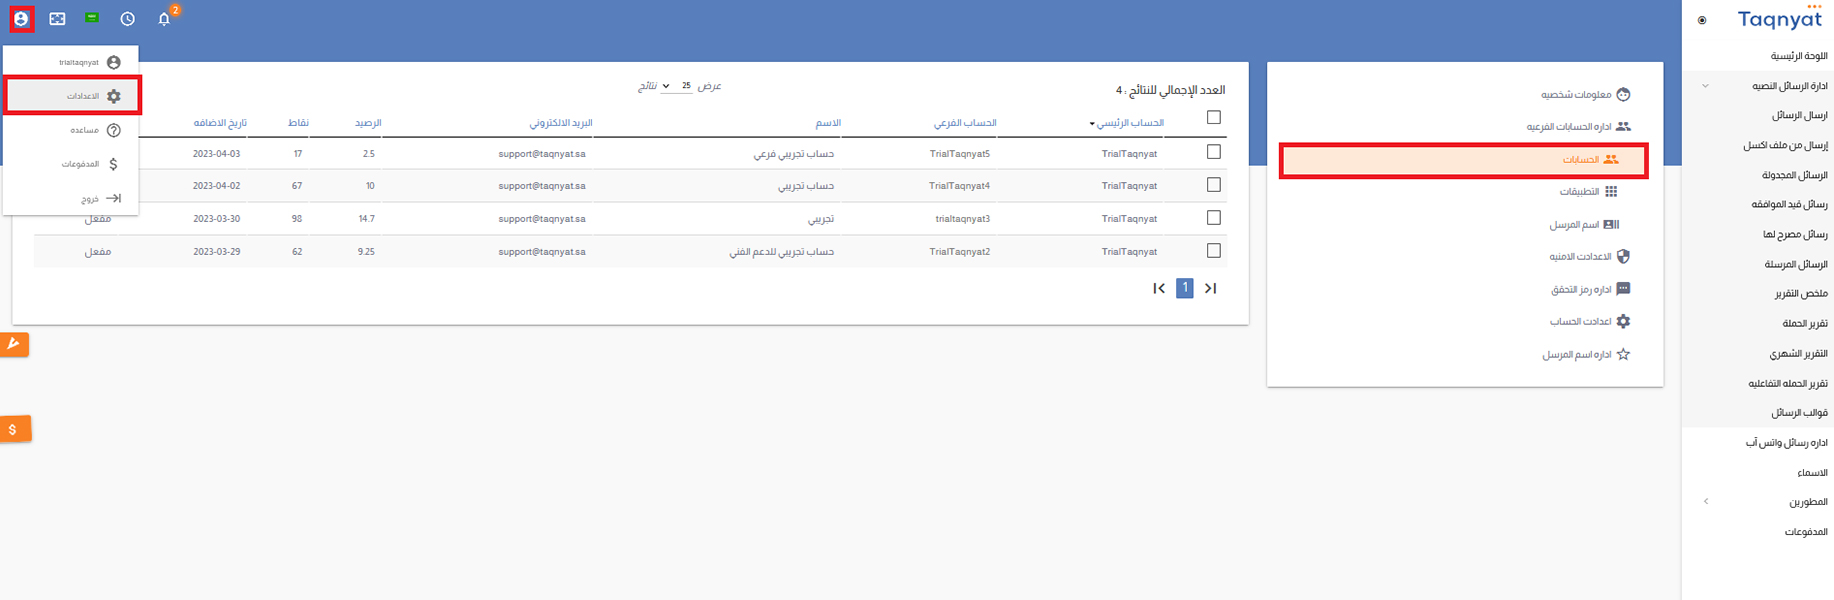Open the notifications bell icon
Viewport: 1834px width, 600px height.
pyautogui.click(x=164, y=19)
